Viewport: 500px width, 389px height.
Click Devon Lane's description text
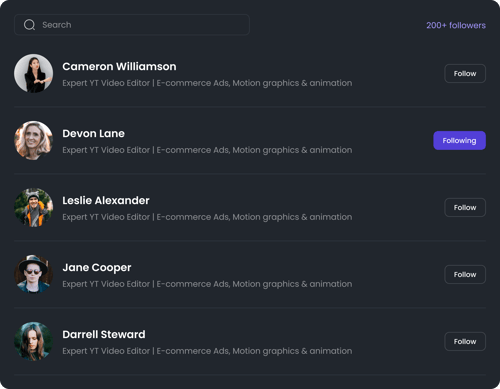[207, 150]
